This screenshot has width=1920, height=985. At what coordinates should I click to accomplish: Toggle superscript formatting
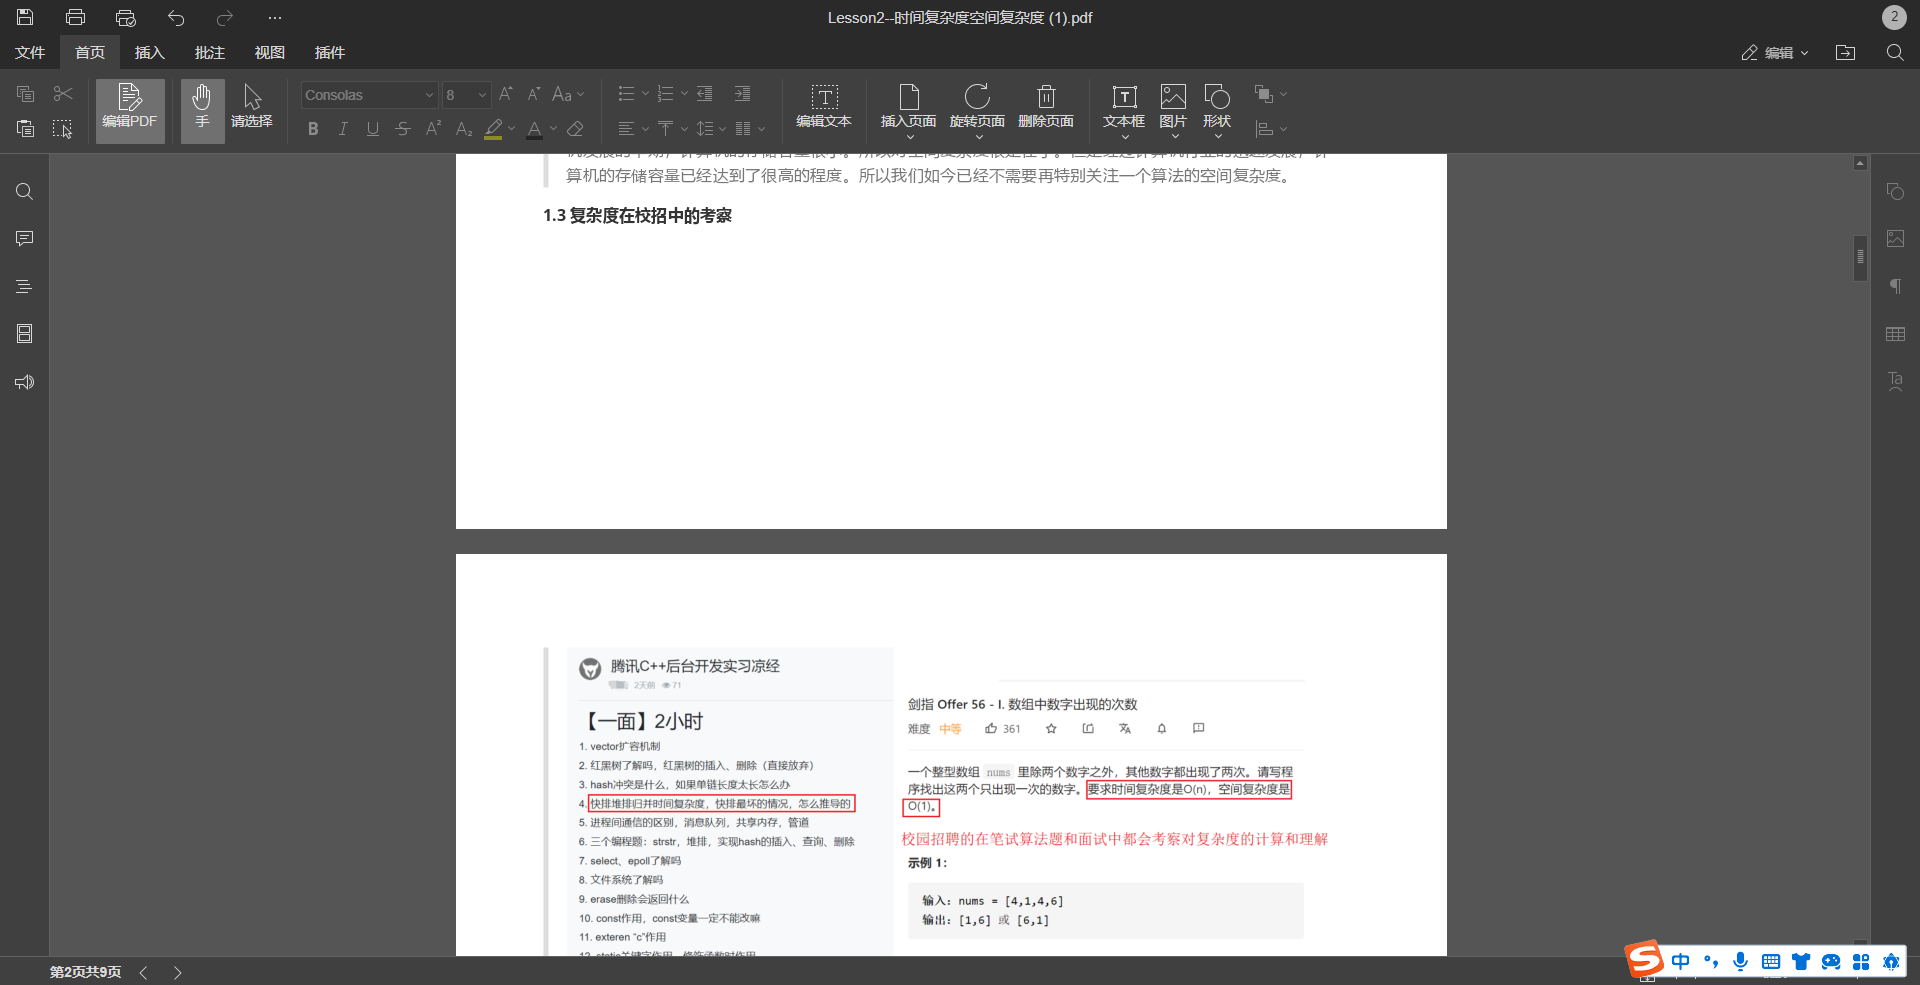[x=433, y=128]
